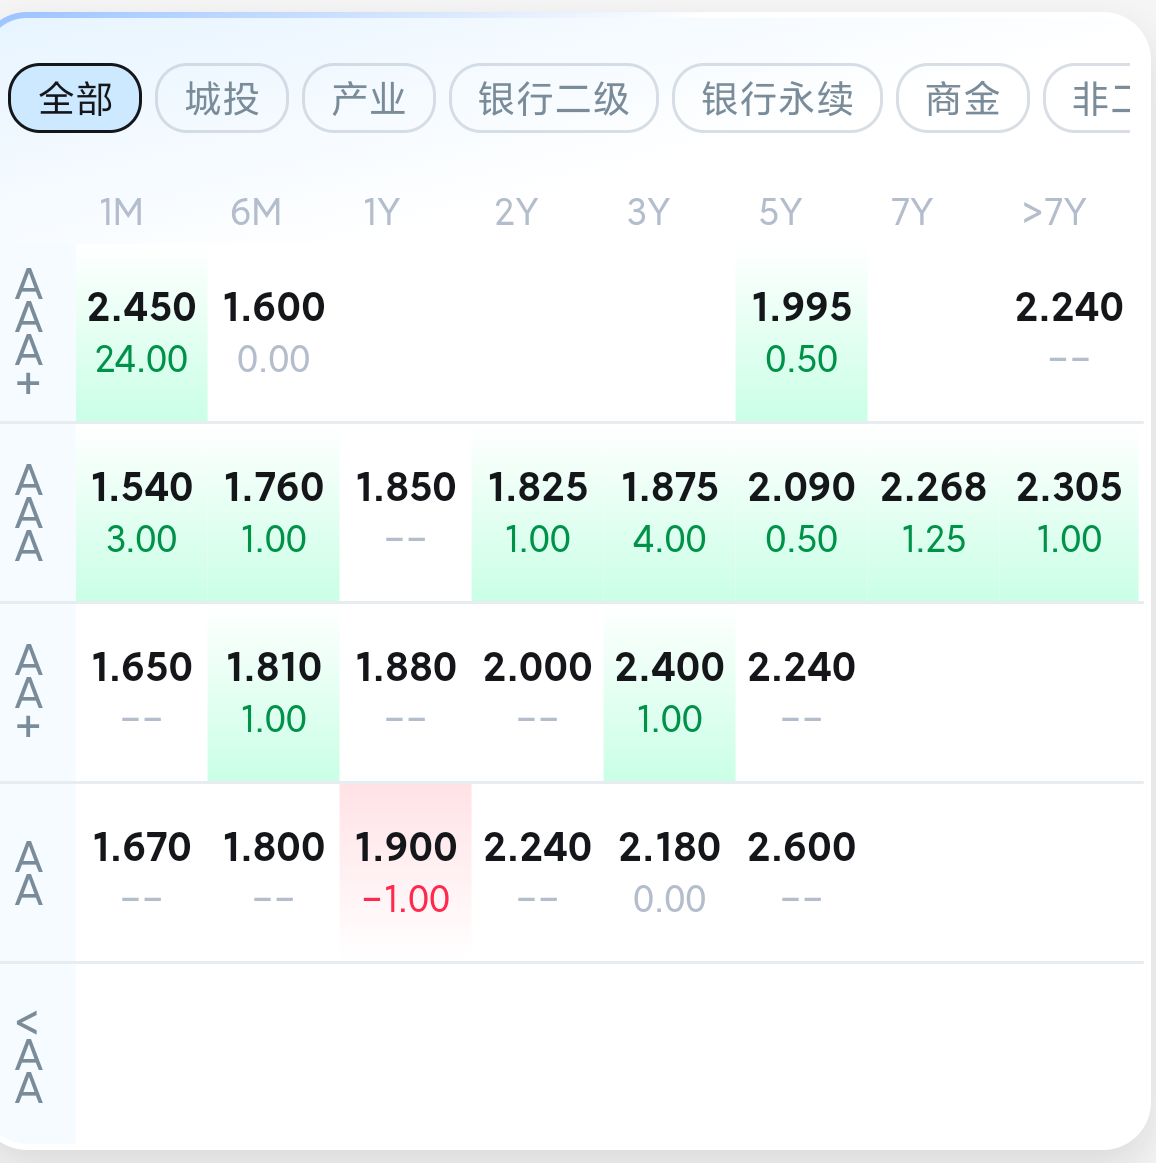
Task: Select the 银行二级 filter tab
Action: 553,99
